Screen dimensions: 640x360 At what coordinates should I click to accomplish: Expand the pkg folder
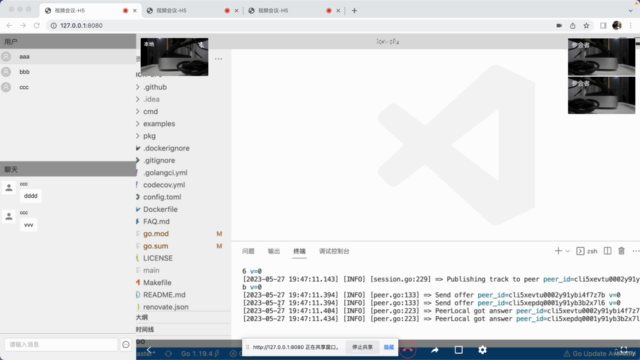149,136
